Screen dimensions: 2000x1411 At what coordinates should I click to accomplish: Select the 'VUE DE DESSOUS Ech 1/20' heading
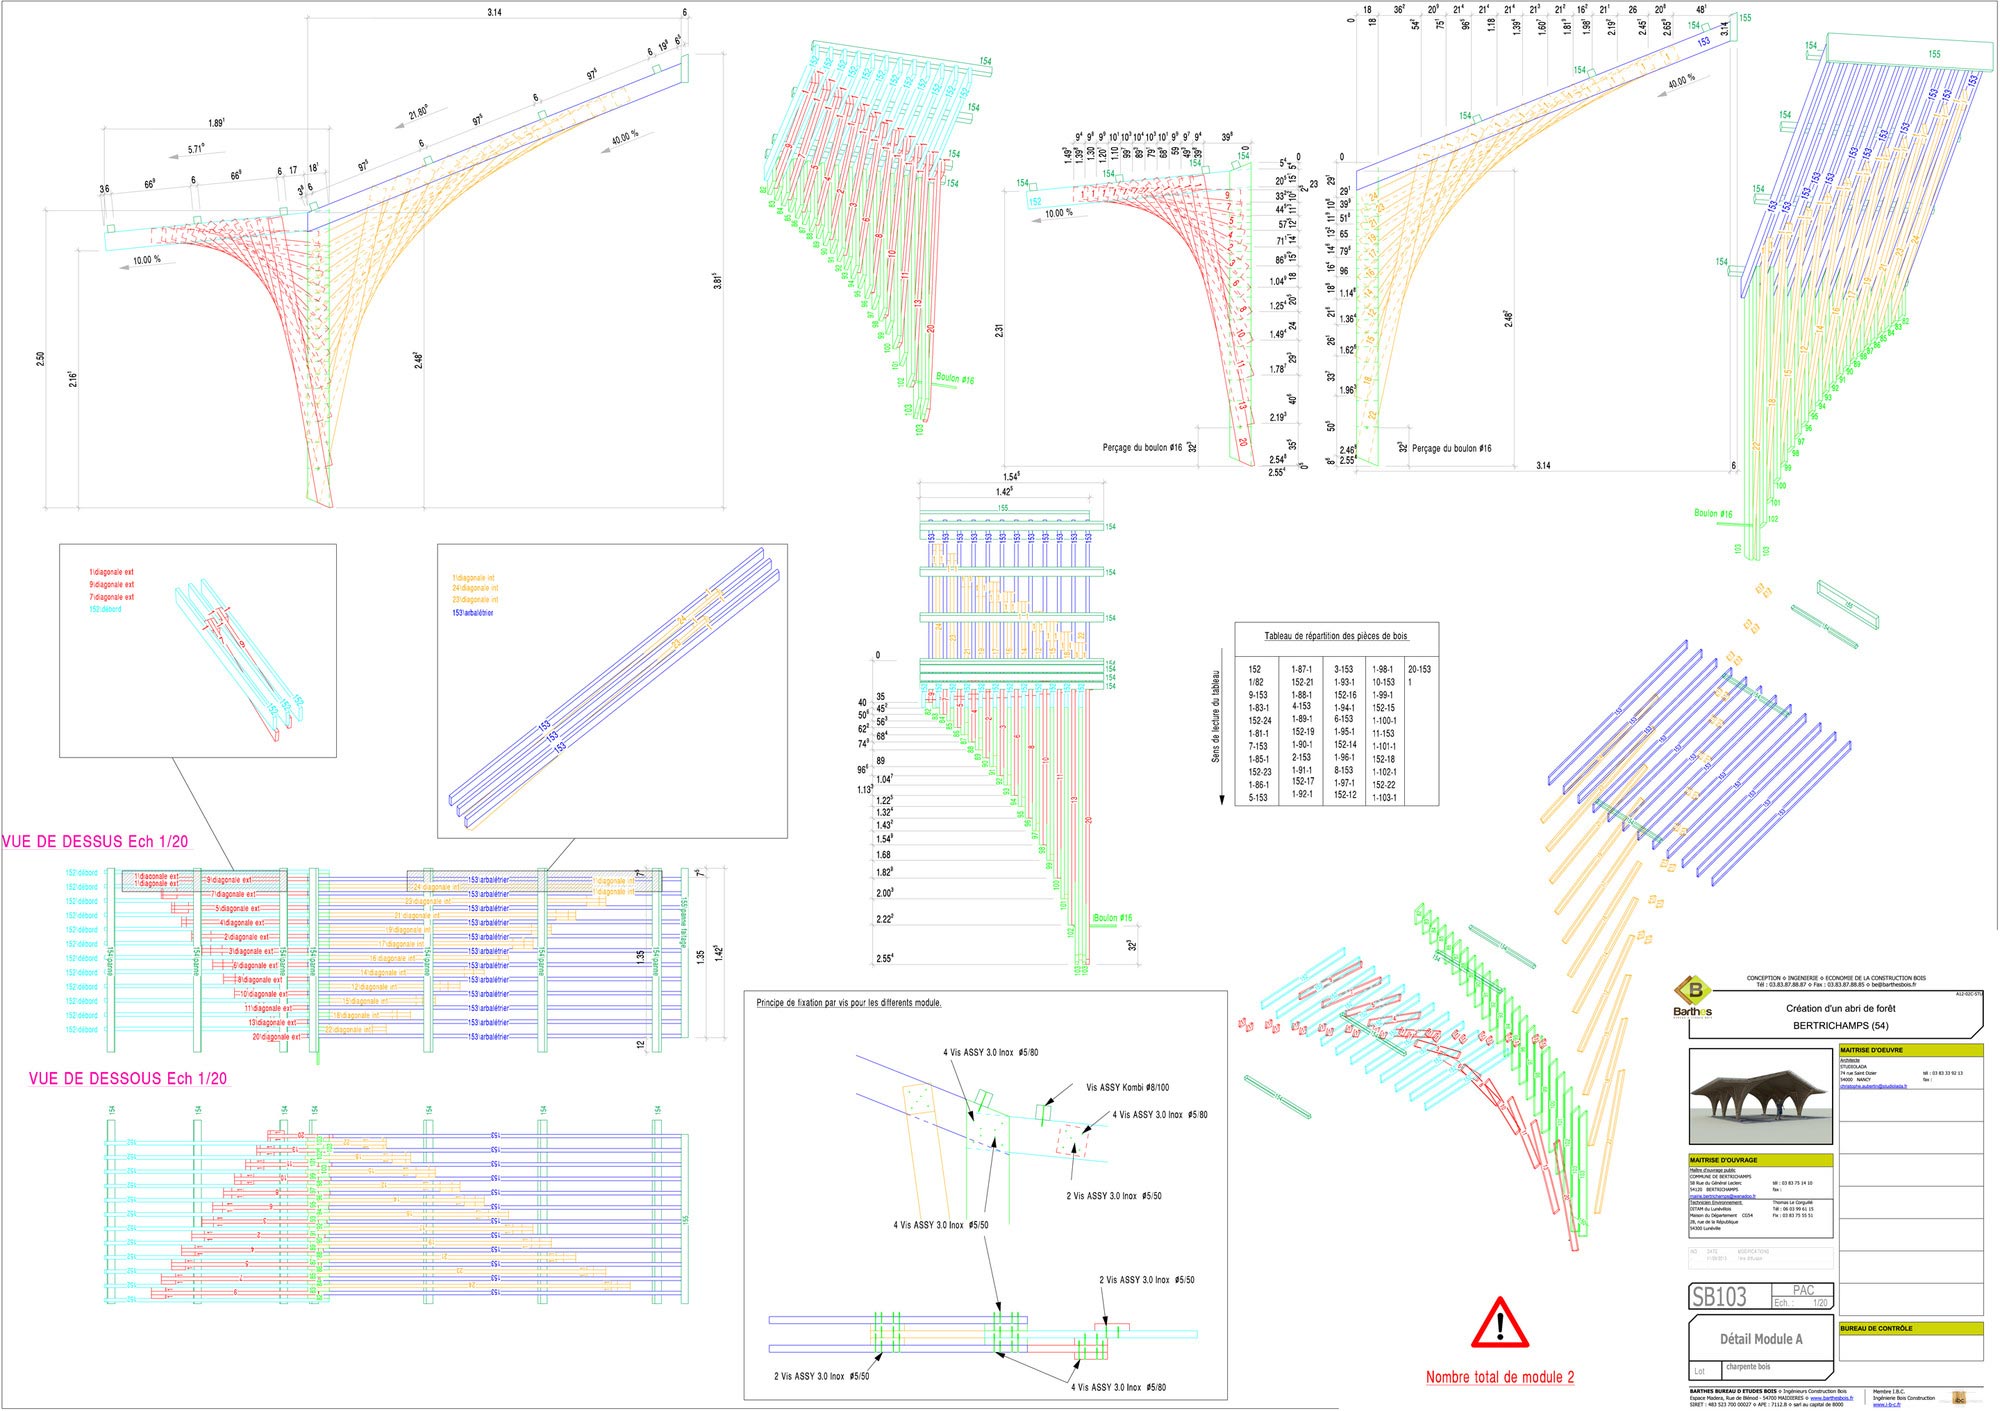tap(128, 1079)
